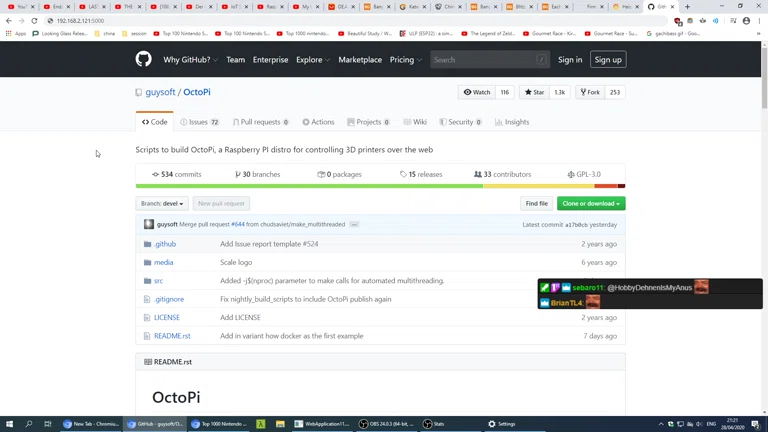768x432 pixels.
Task: Fork the OctoPi repository
Action: (x=590, y=92)
